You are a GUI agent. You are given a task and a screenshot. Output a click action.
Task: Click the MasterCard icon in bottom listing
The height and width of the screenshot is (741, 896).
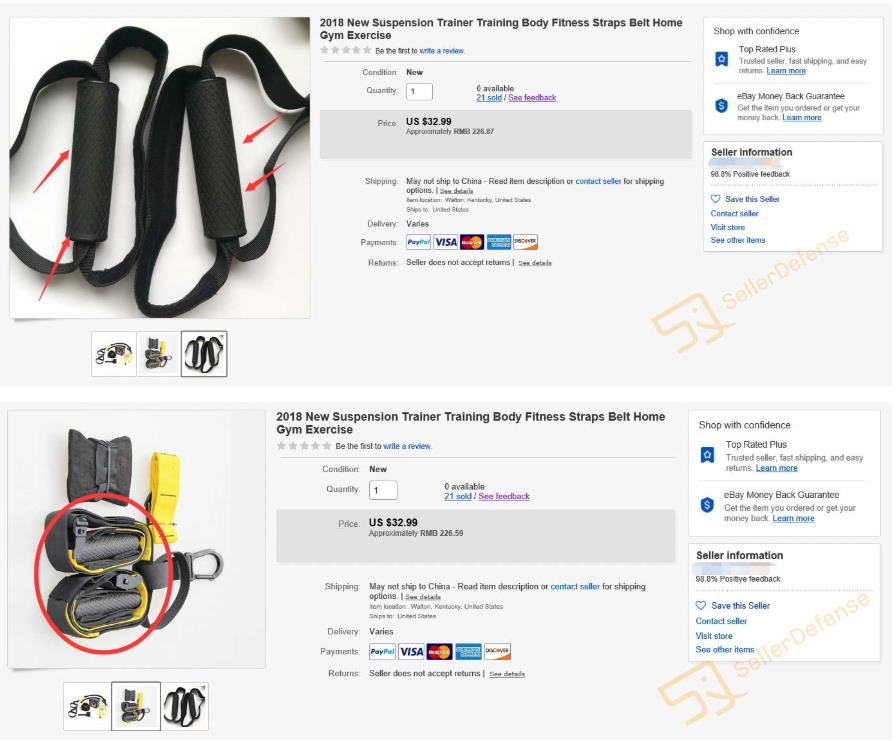click(x=439, y=651)
